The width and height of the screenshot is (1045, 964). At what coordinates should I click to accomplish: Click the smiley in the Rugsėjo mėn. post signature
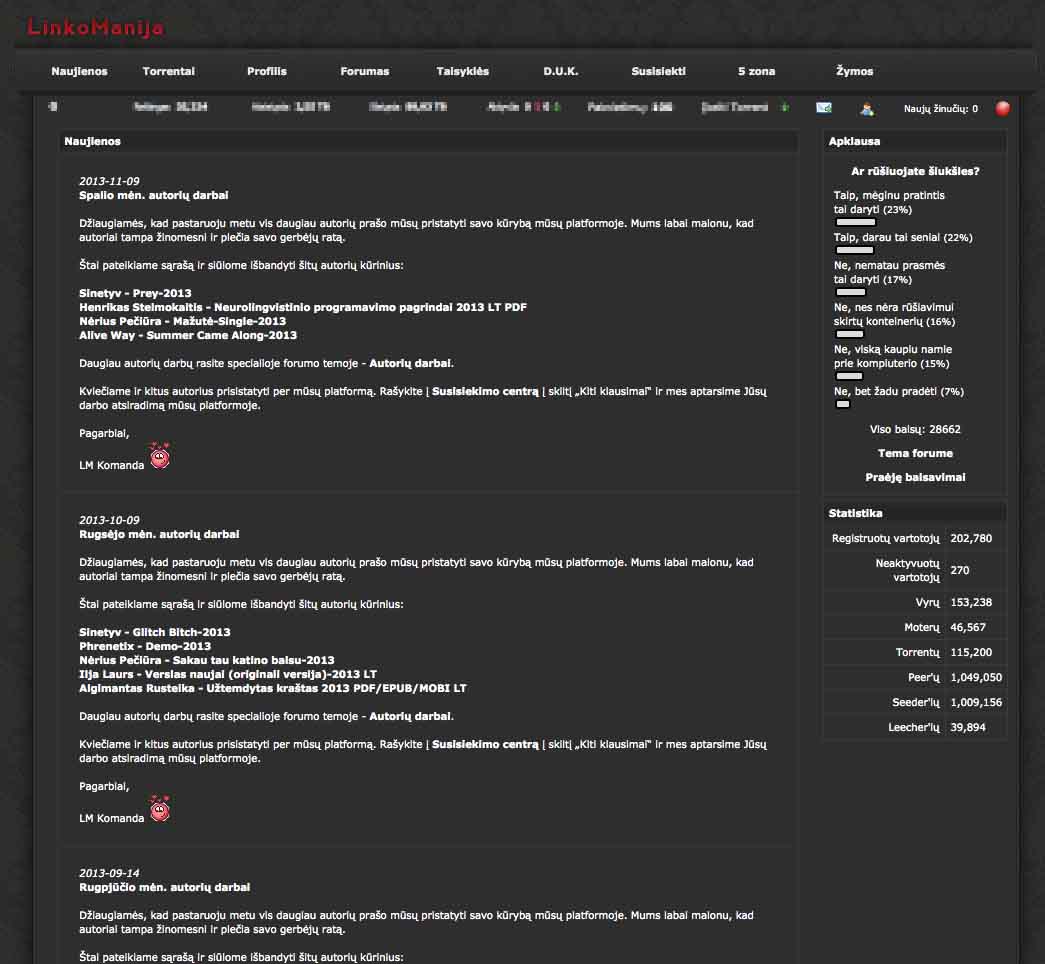pos(158,810)
